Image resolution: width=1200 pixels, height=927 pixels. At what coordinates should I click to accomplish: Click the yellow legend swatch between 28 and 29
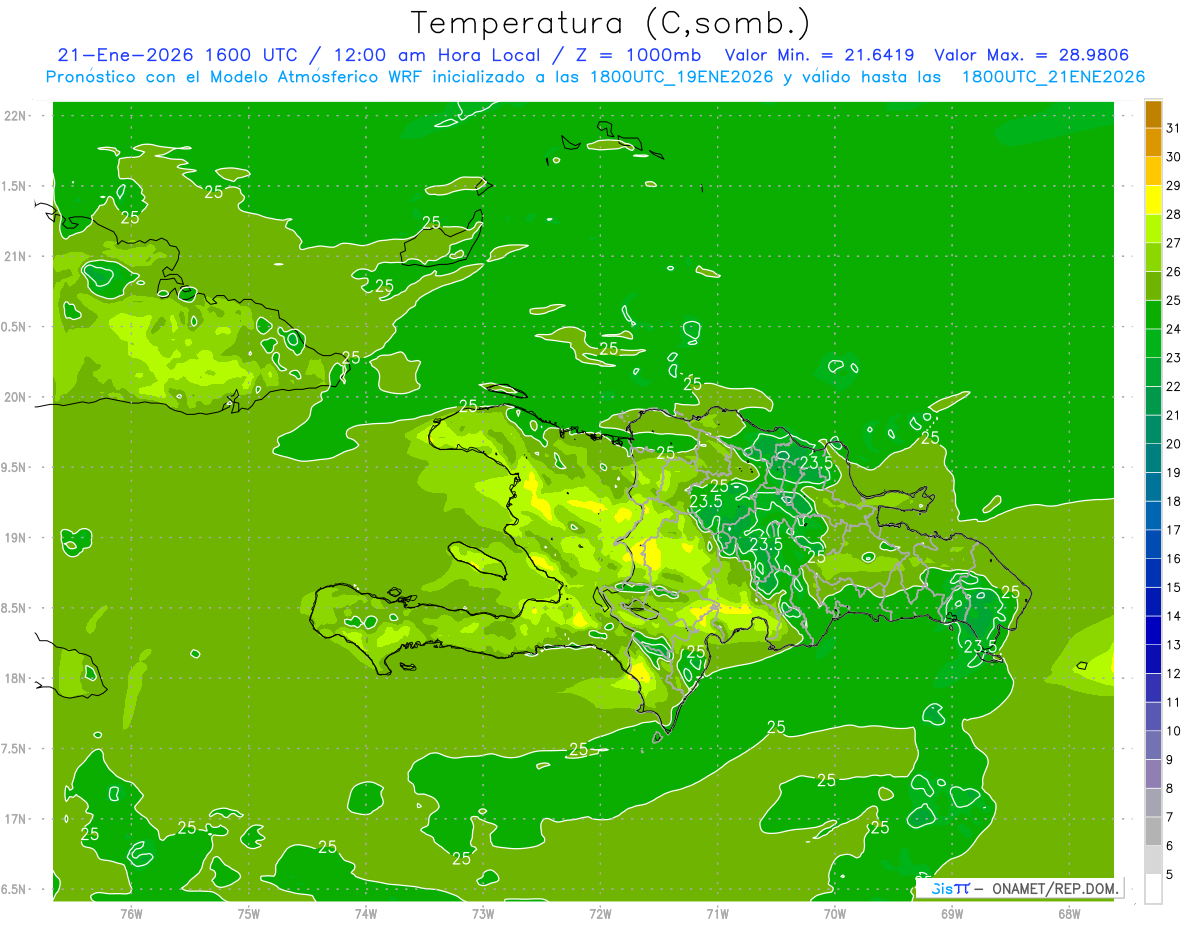[x=1153, y=200]
